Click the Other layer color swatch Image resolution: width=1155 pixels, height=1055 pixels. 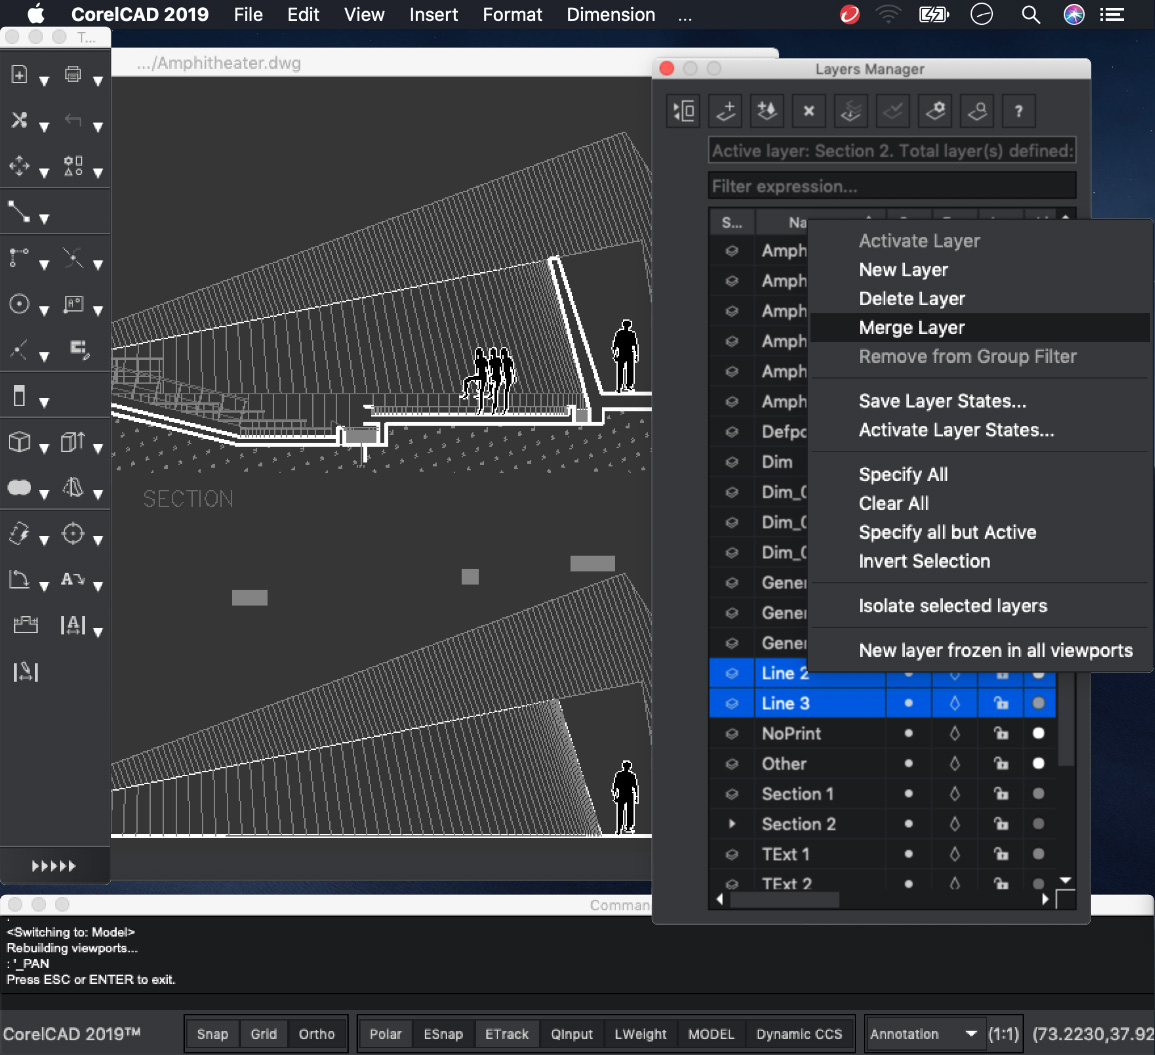tap(1038, 764)
